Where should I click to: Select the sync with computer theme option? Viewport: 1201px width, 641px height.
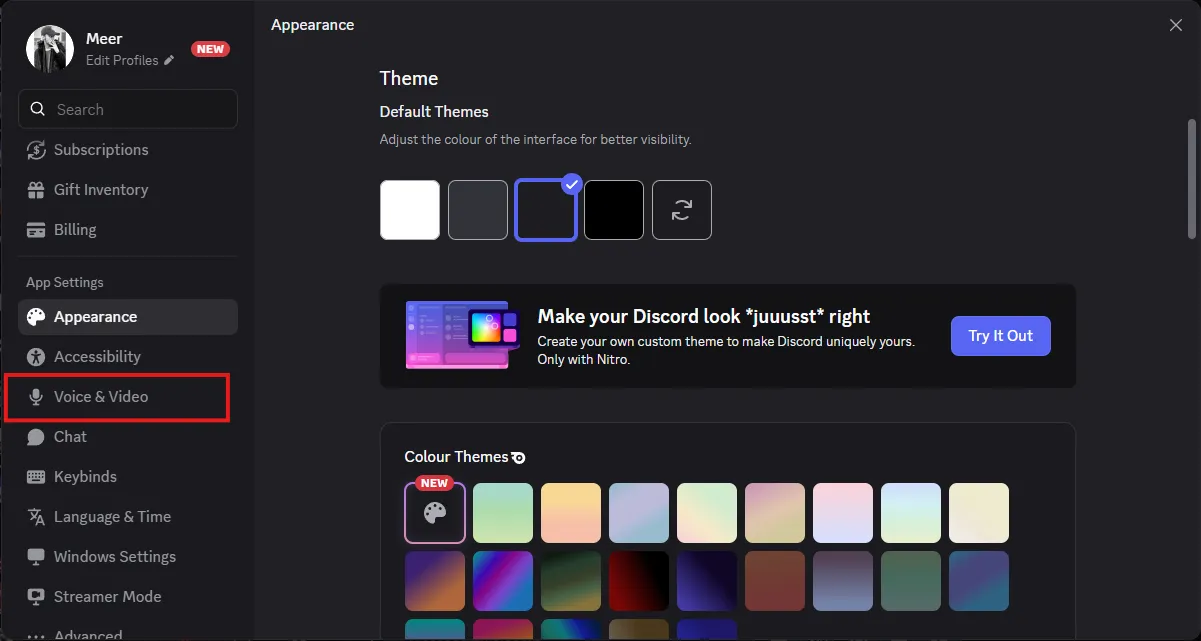(x=682, y=210)
